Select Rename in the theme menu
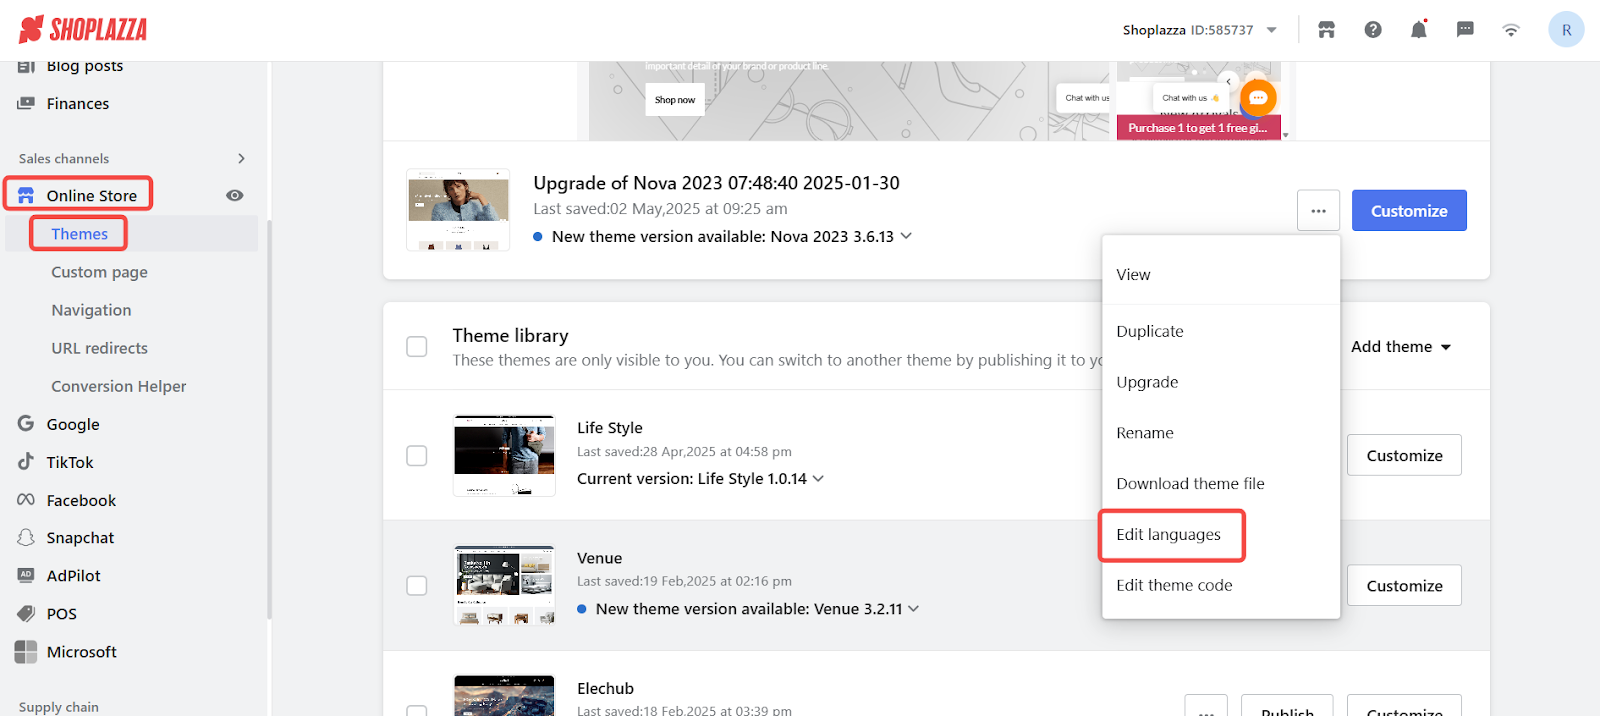 (1220, 433)
